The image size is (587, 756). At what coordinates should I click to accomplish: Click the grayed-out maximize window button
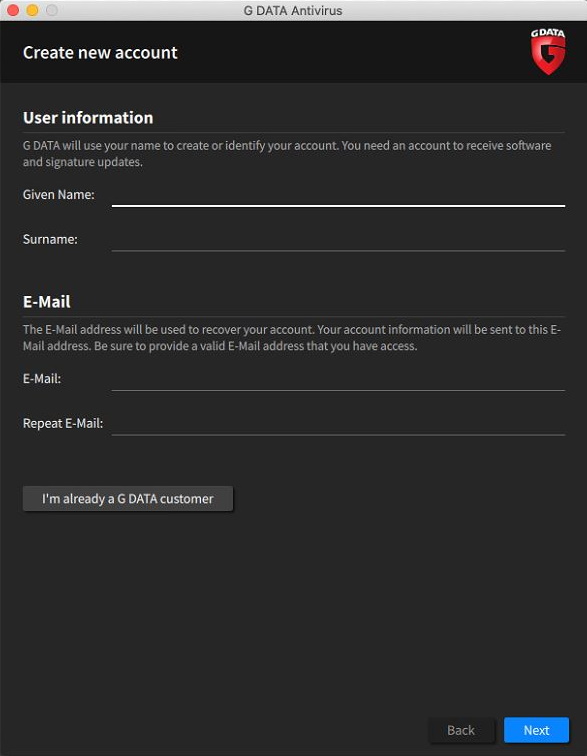52,10
